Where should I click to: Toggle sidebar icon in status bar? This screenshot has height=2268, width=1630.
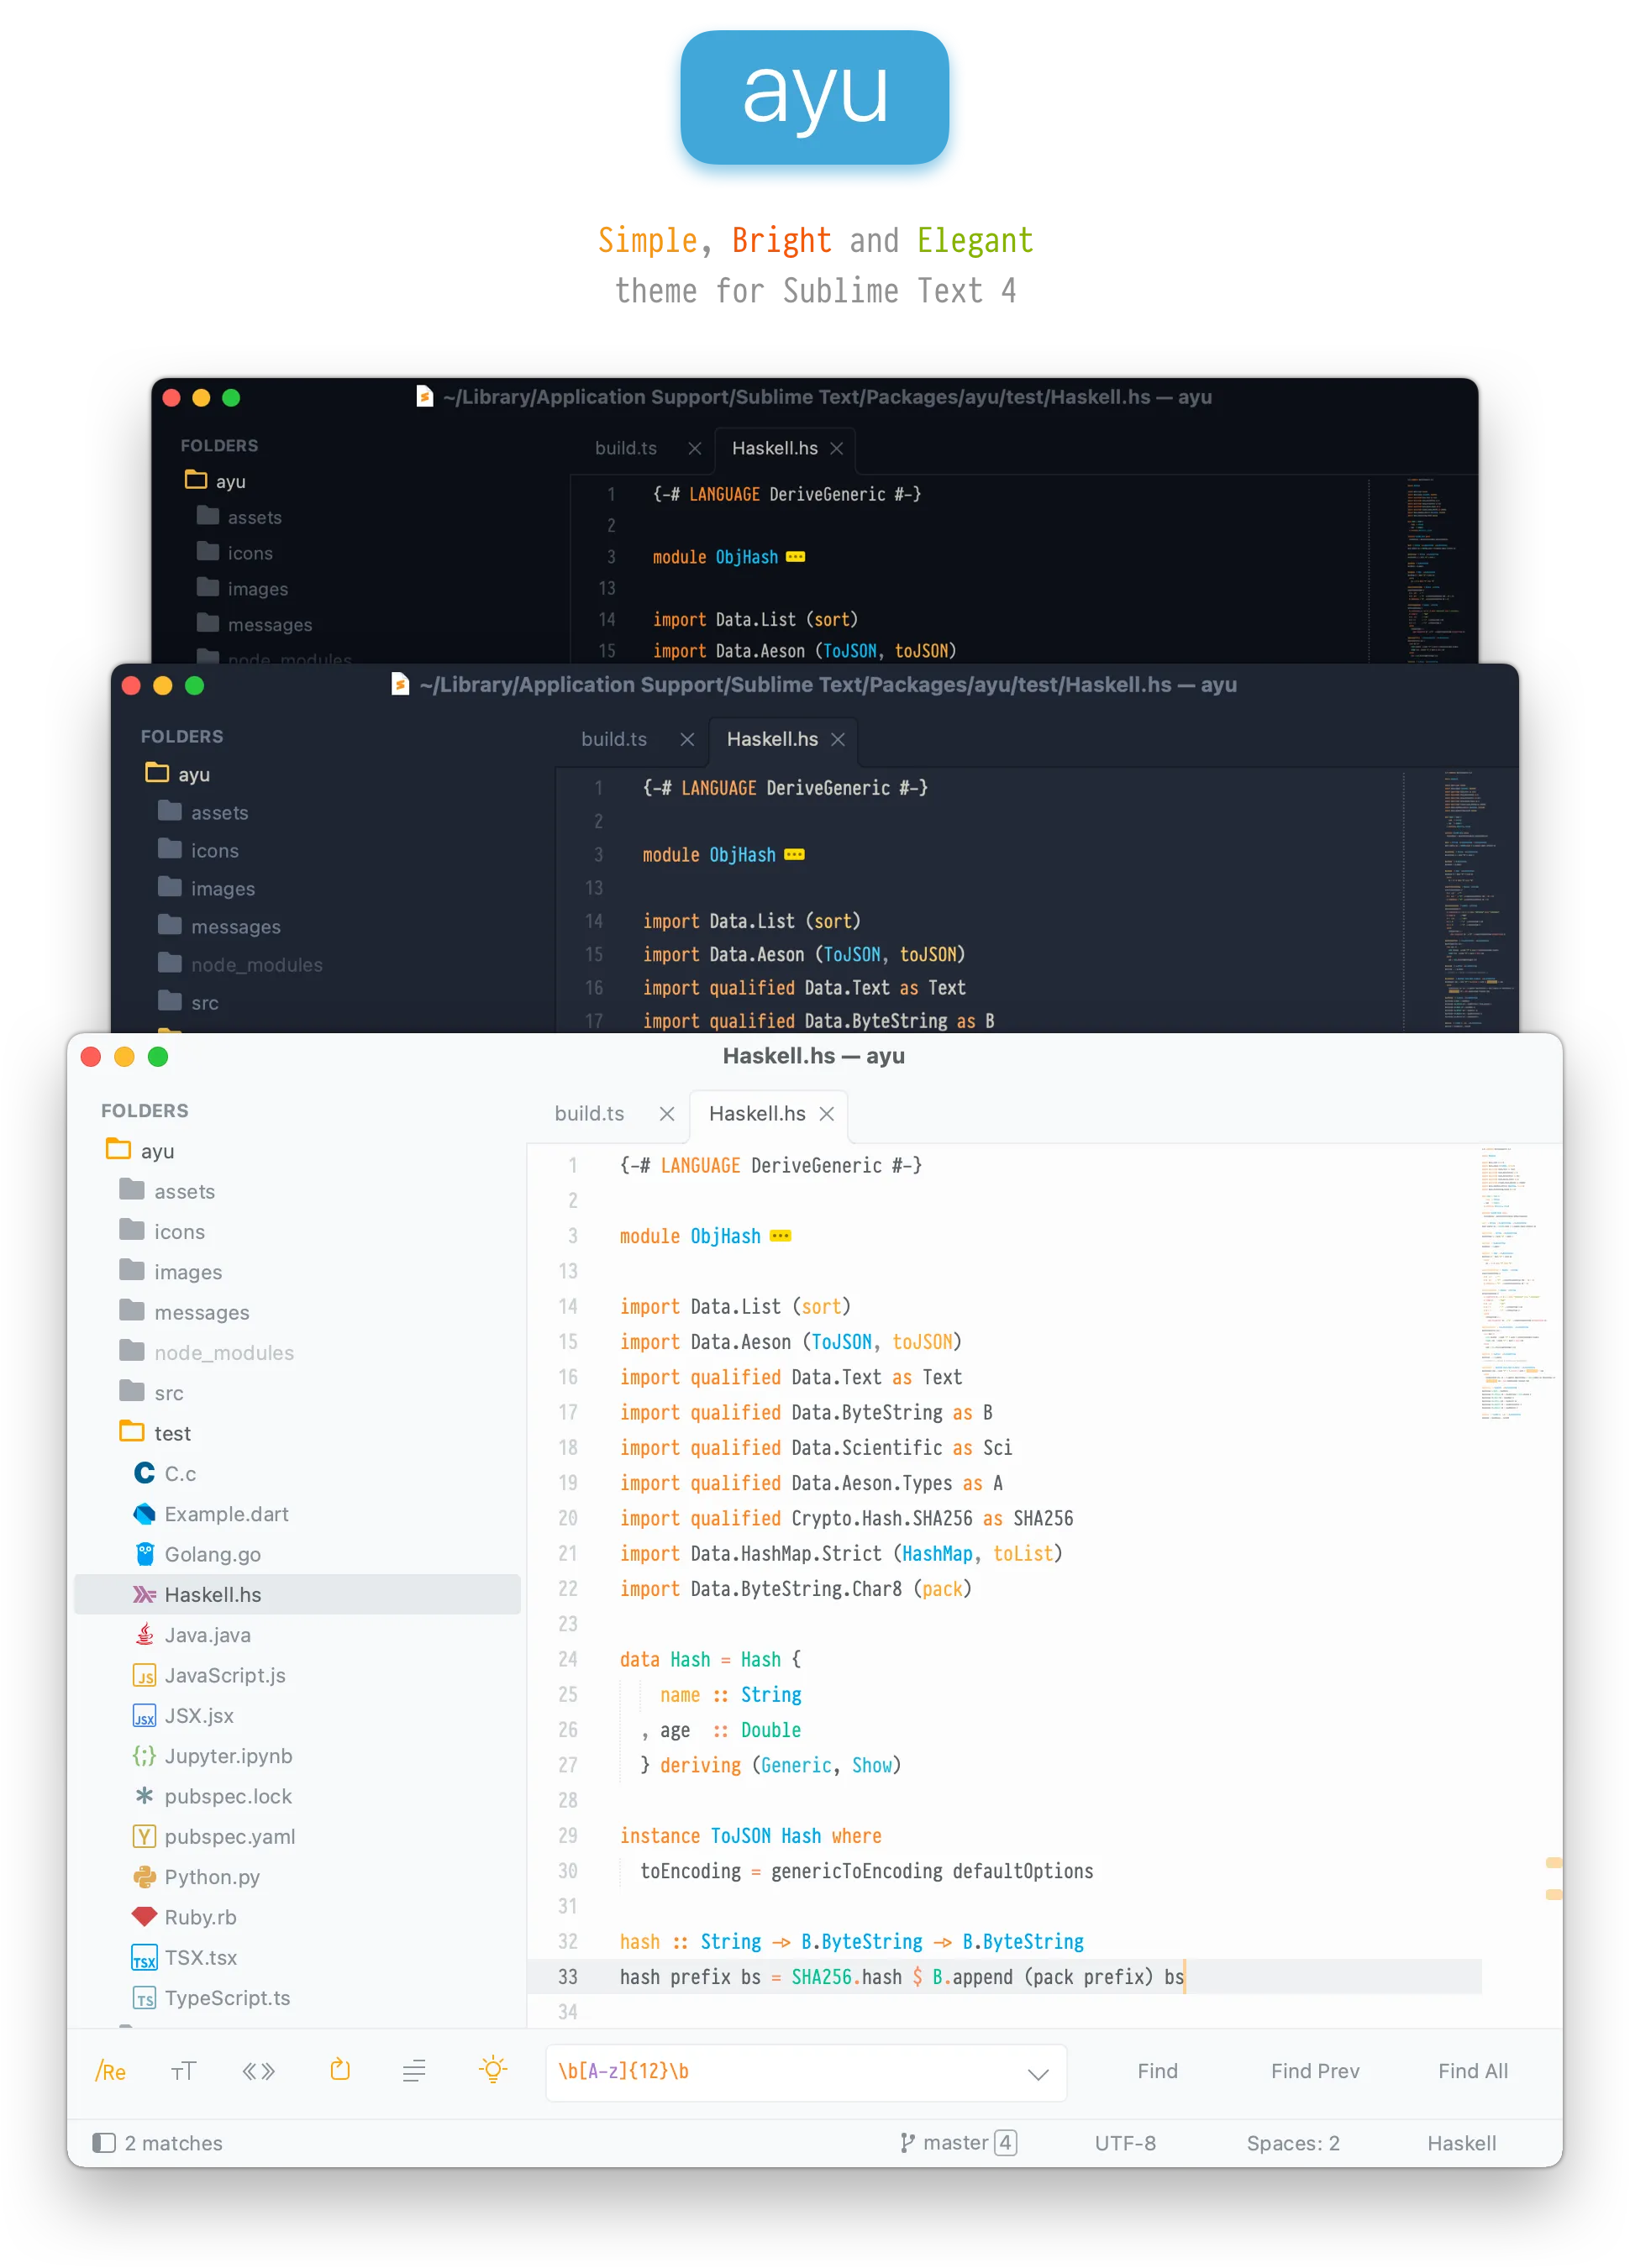click(104, 2142)
